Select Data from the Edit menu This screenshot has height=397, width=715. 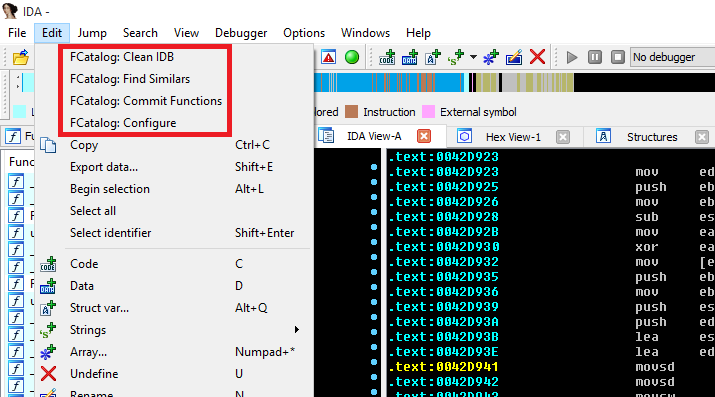[174, 286]
